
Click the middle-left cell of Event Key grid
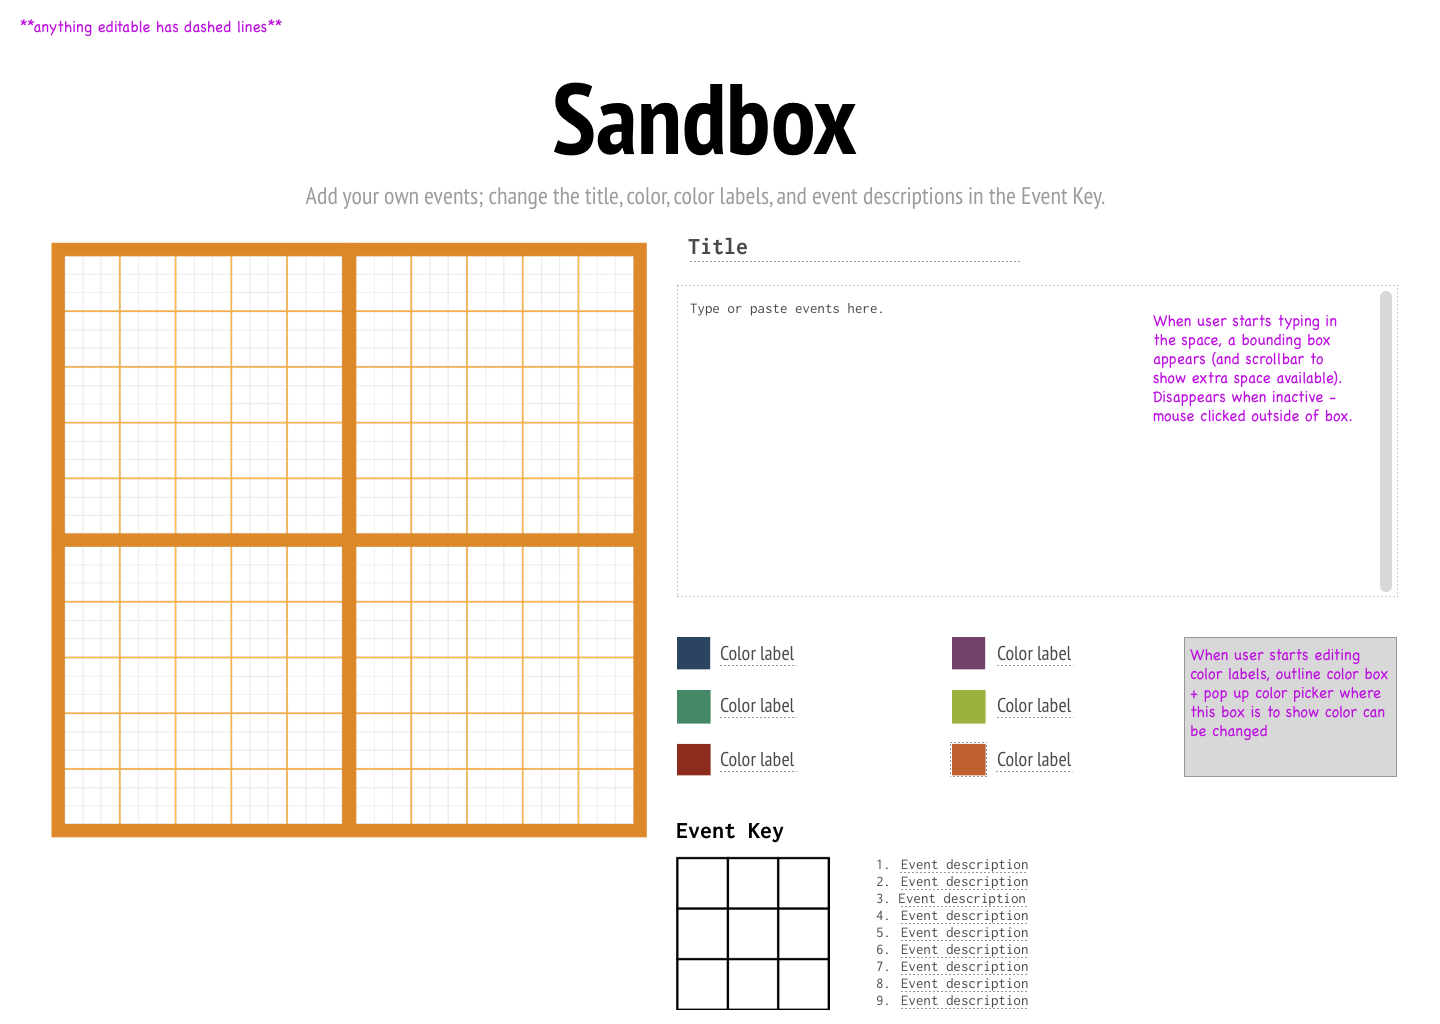coord(703,934)
